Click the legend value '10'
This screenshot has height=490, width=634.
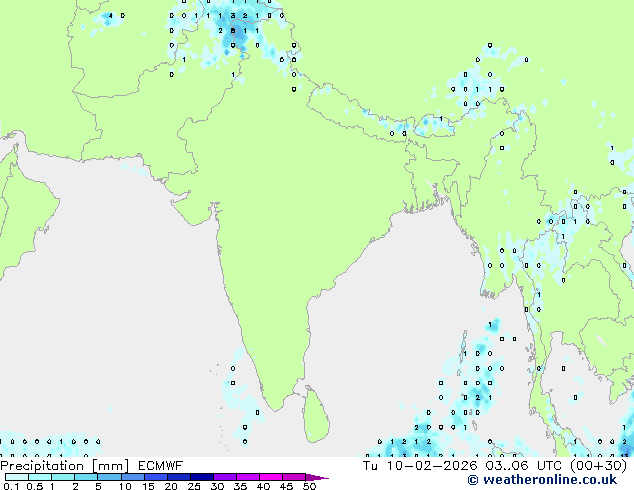125,486
